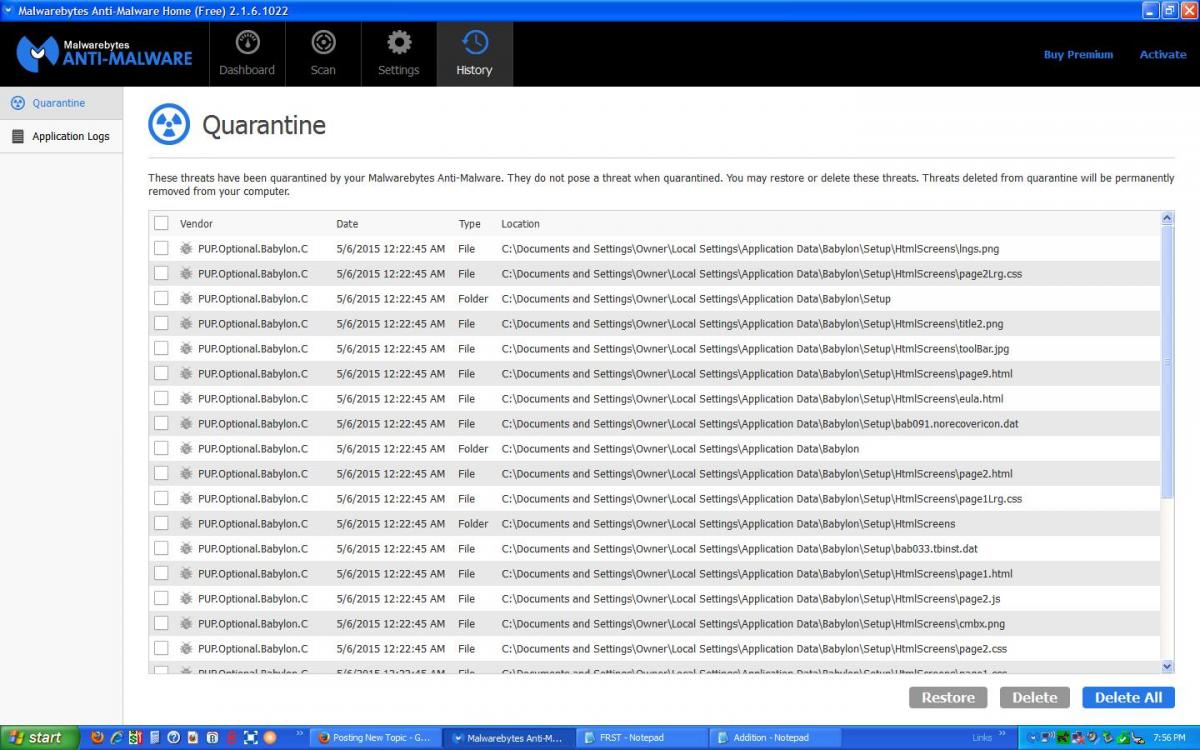The image size is (1200, 750).
Task: Click the Delete All button
Action: [1128, 697]
